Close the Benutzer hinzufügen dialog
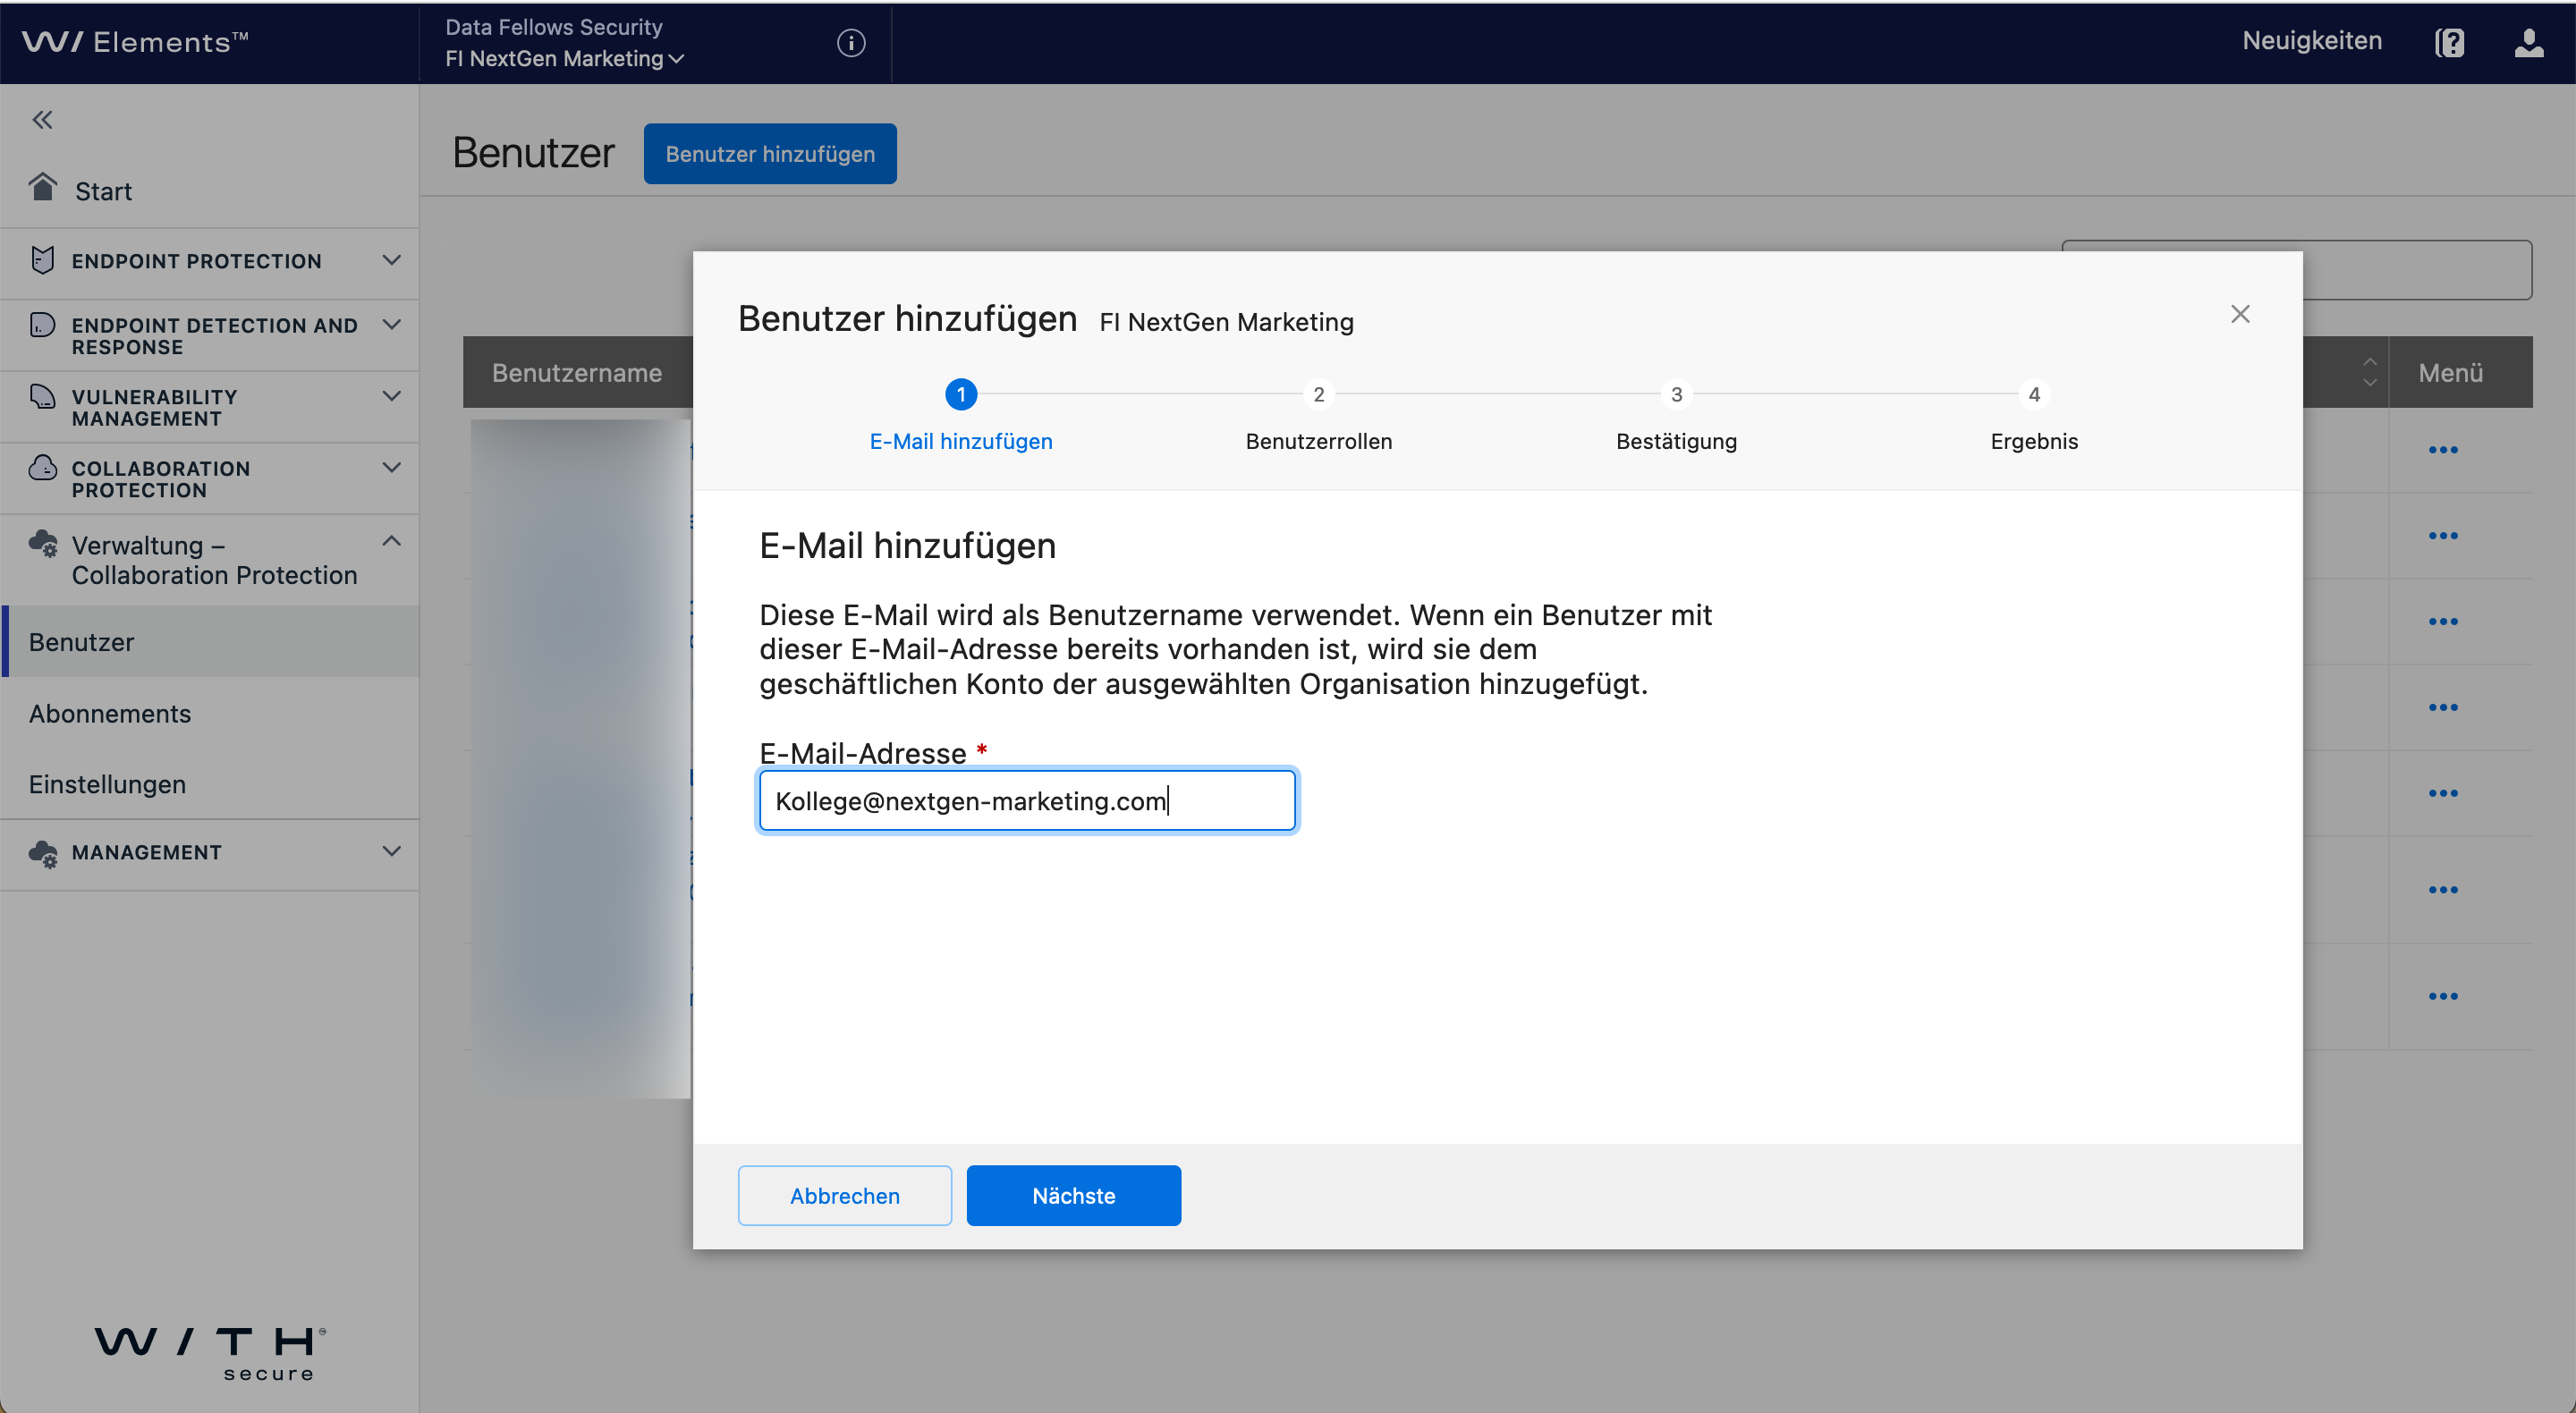The height and width of the screenshot is (1413, 2576). click(2240, 314)
